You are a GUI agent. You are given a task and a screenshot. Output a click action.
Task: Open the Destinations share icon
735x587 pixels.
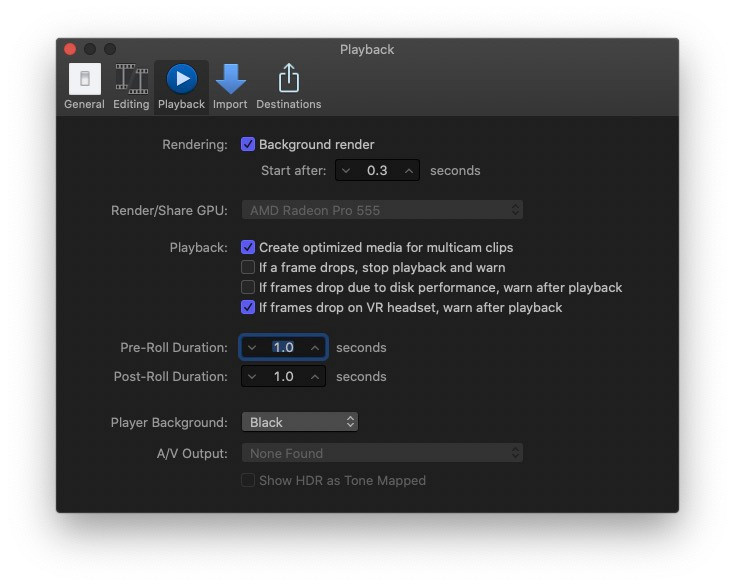click(x=289, y=78)
